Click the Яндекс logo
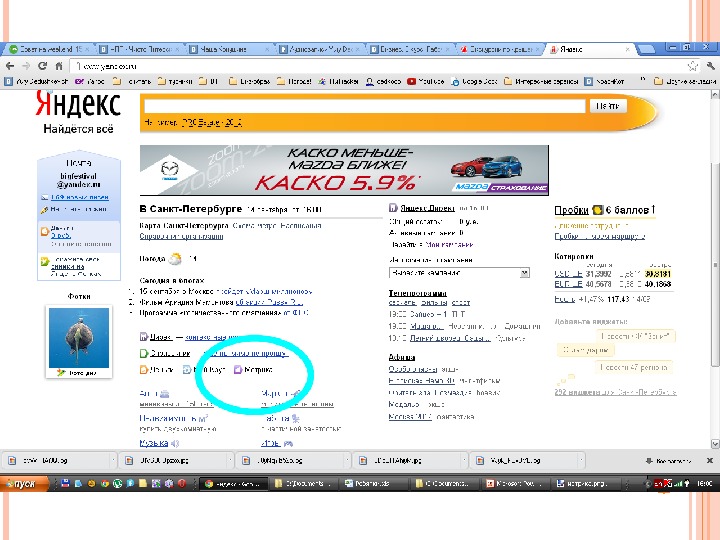720x540 pixels. (x=78, y=104)
